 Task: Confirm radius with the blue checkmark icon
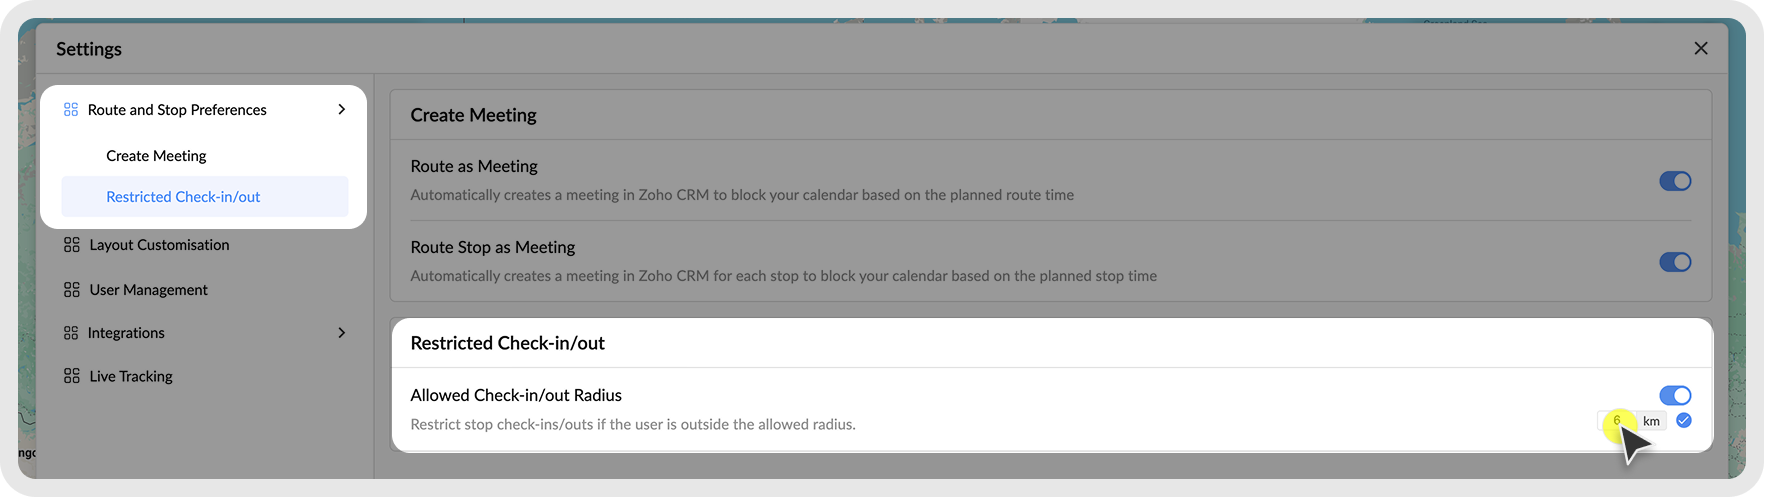[1684, 420]
